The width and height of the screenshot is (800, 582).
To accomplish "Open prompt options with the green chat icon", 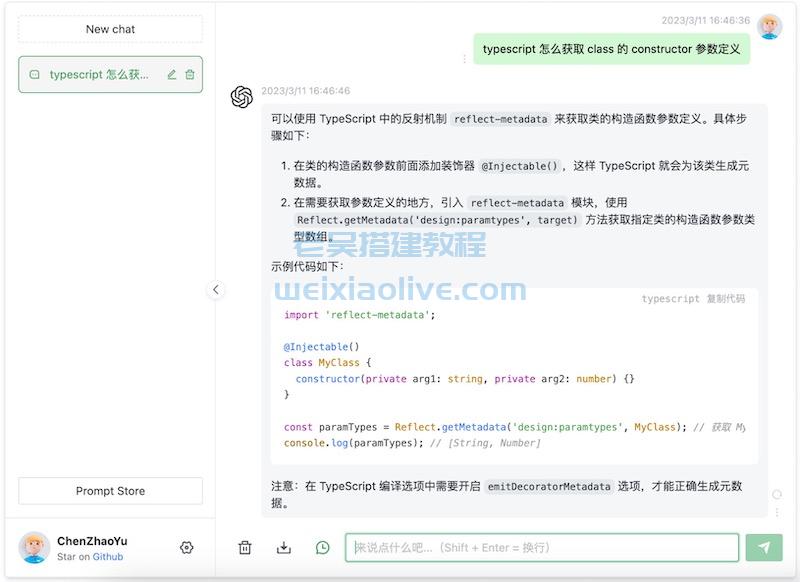I will [x=322, y=547].
